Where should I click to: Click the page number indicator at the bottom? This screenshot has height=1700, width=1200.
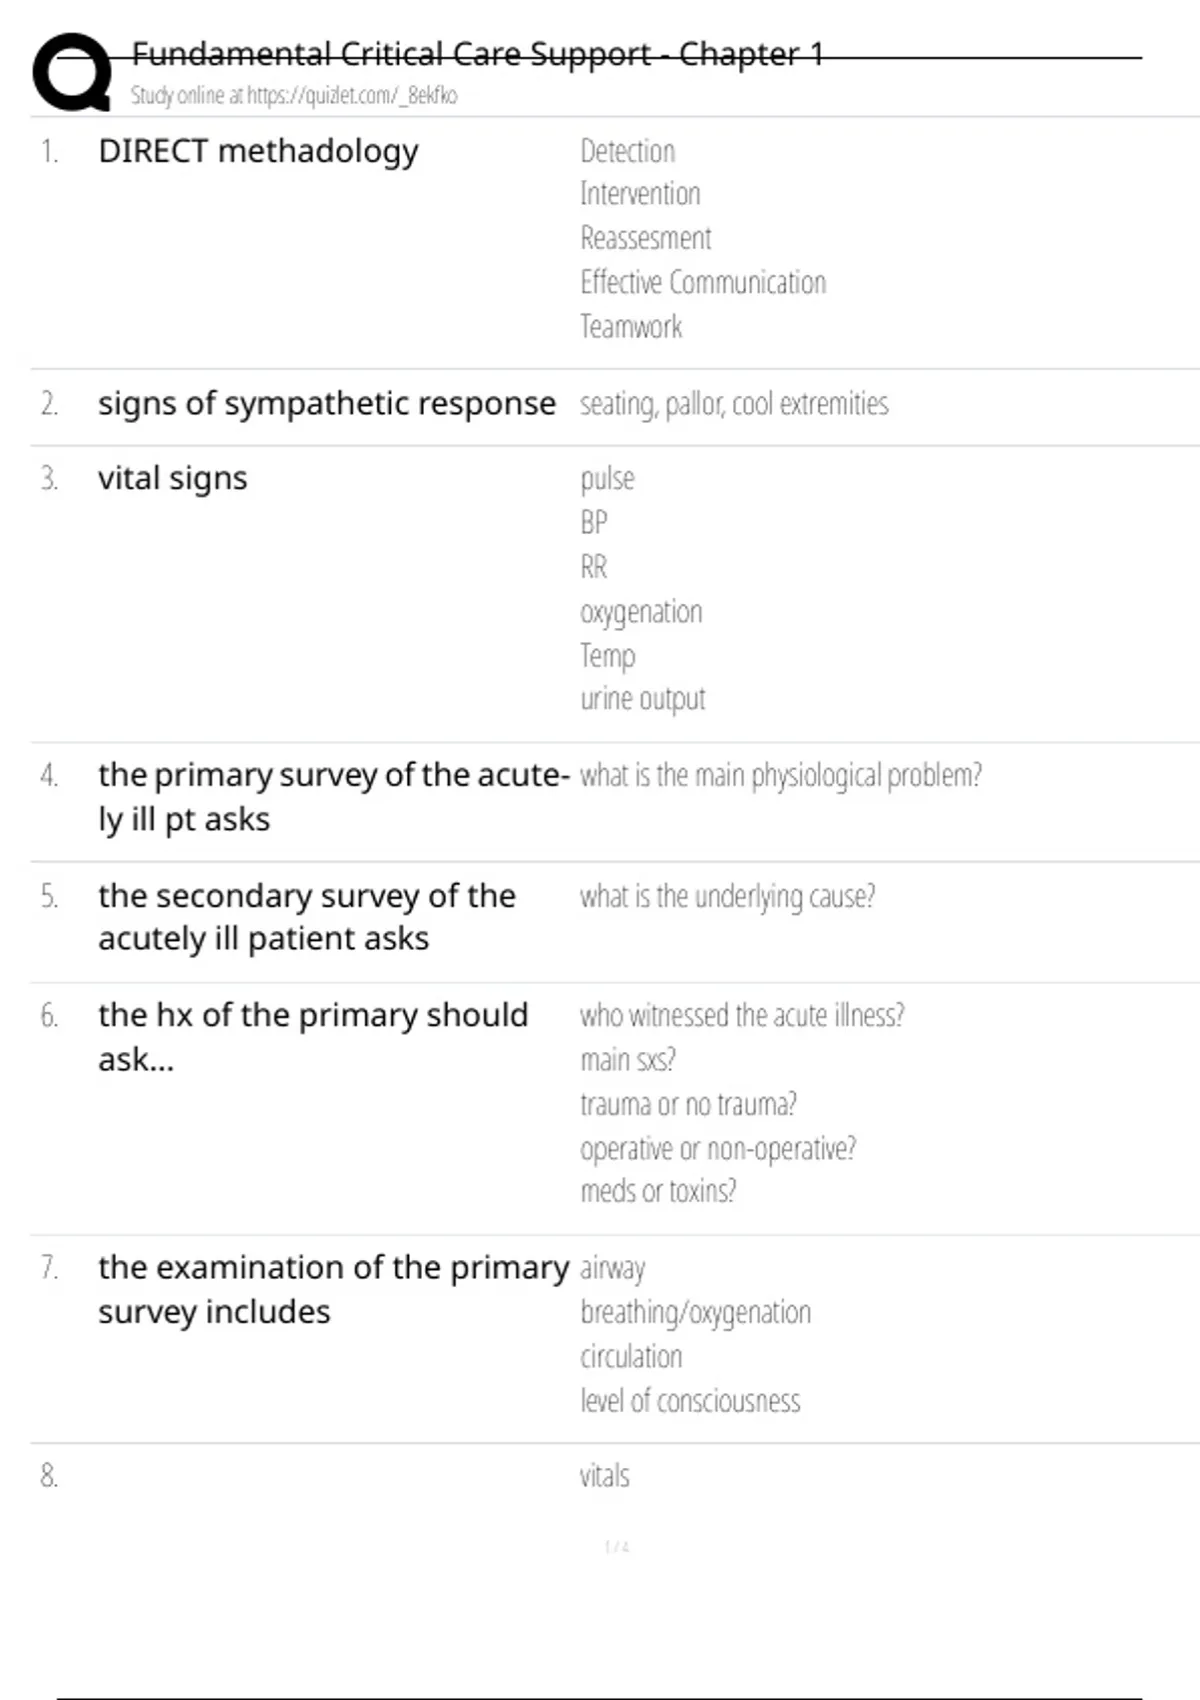(616, 1547)
